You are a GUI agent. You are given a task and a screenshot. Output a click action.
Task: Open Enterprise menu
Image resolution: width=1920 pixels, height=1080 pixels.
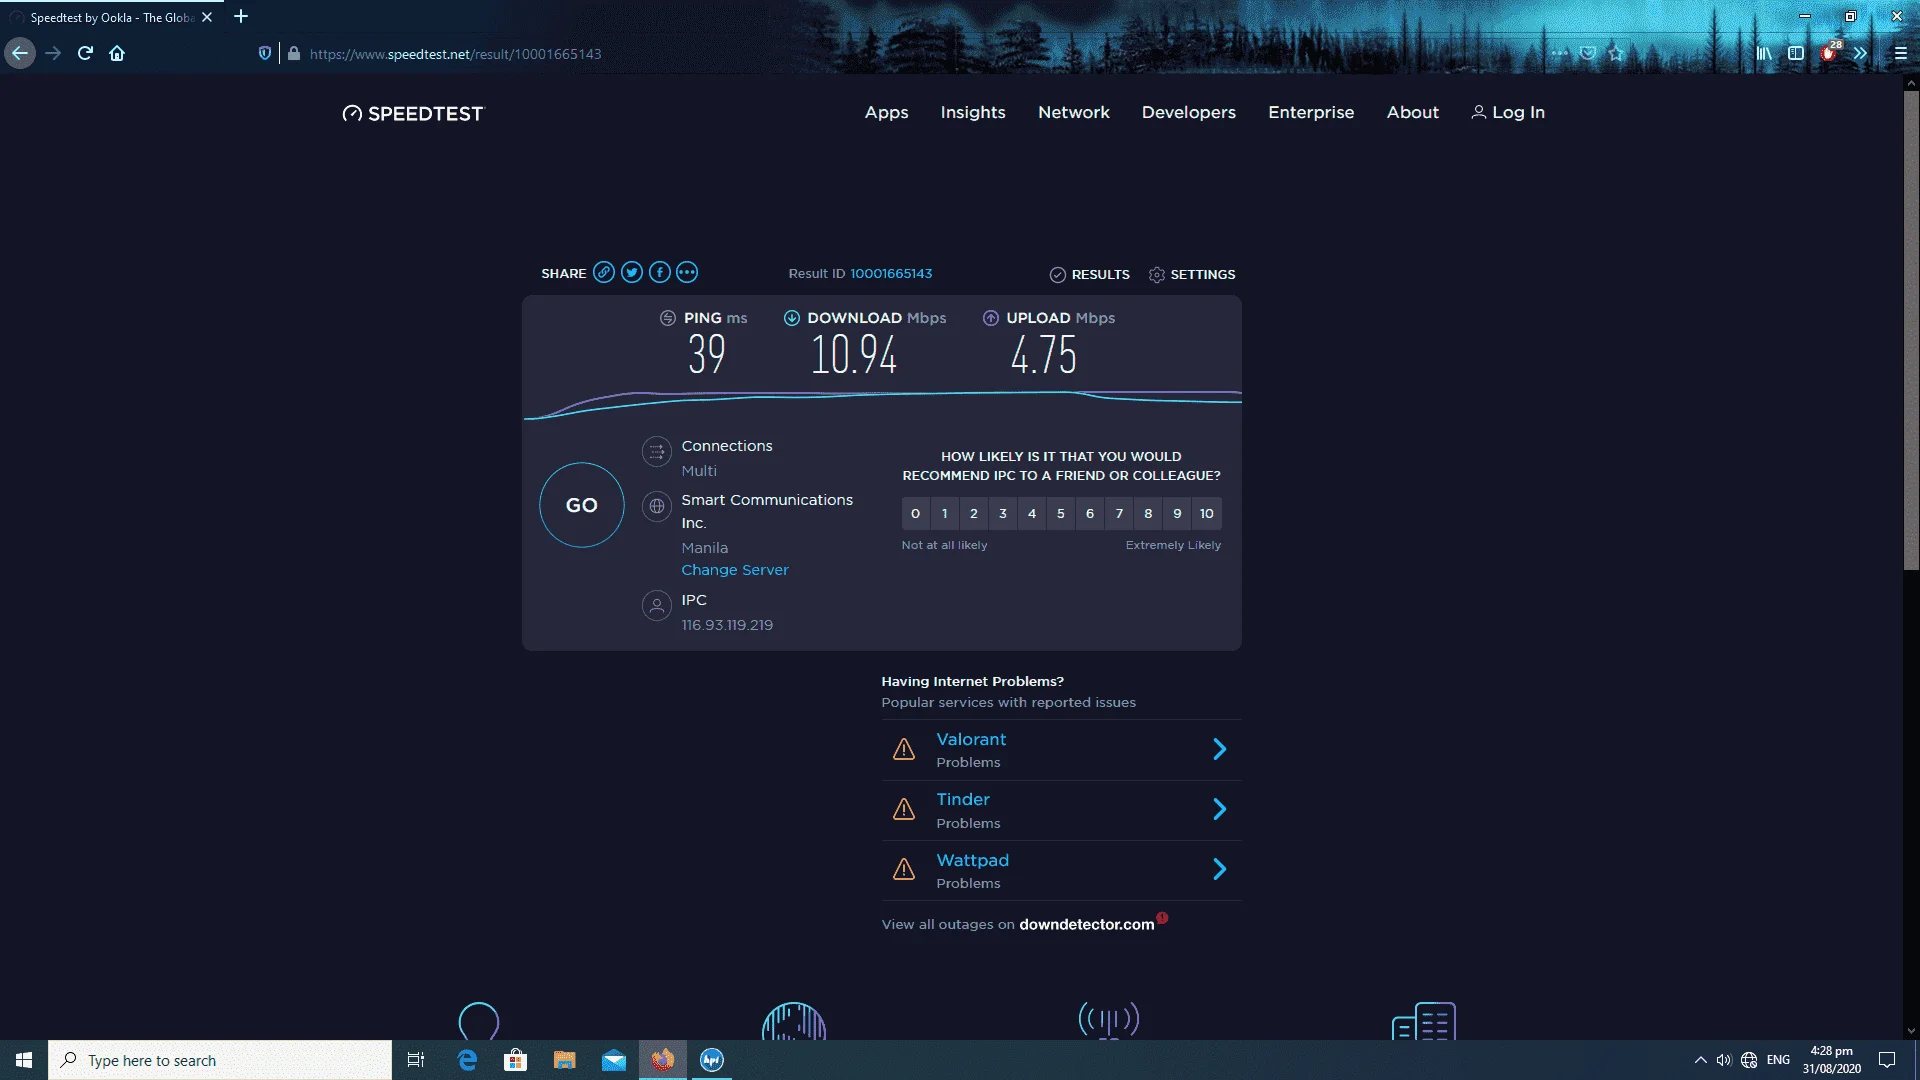coord(1311,112)
